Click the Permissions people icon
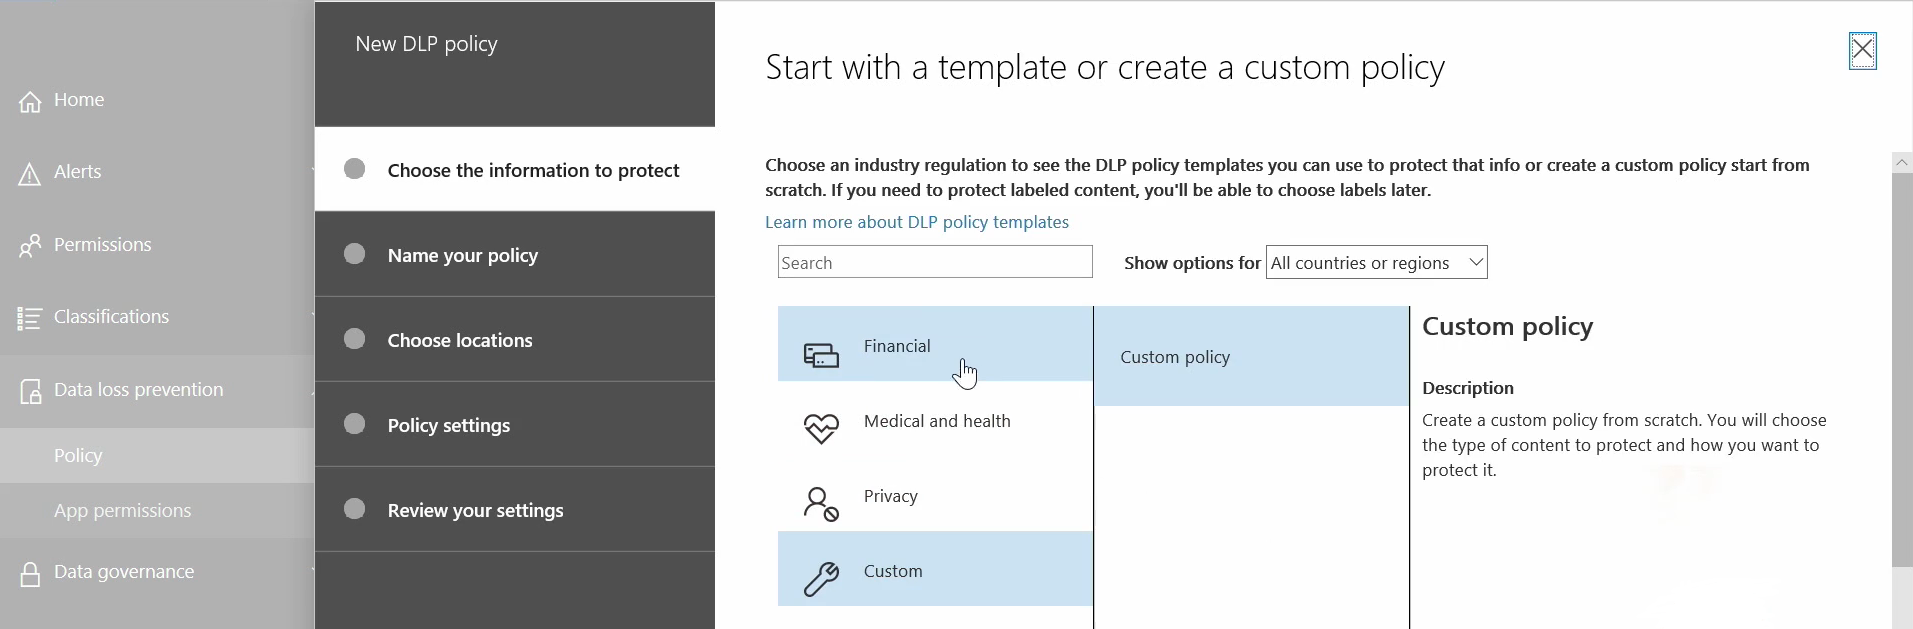The height and width of the screenshot is (629, 1913). tap(30, 246)
